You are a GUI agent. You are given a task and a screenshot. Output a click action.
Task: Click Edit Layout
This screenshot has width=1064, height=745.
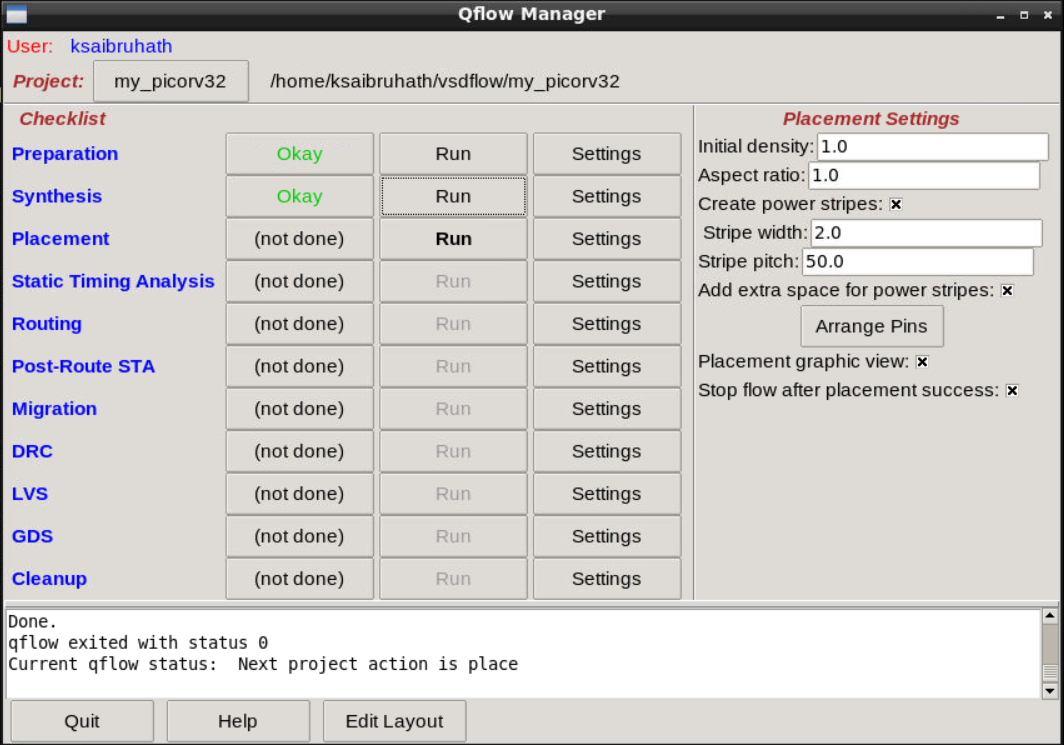(393, 720)
